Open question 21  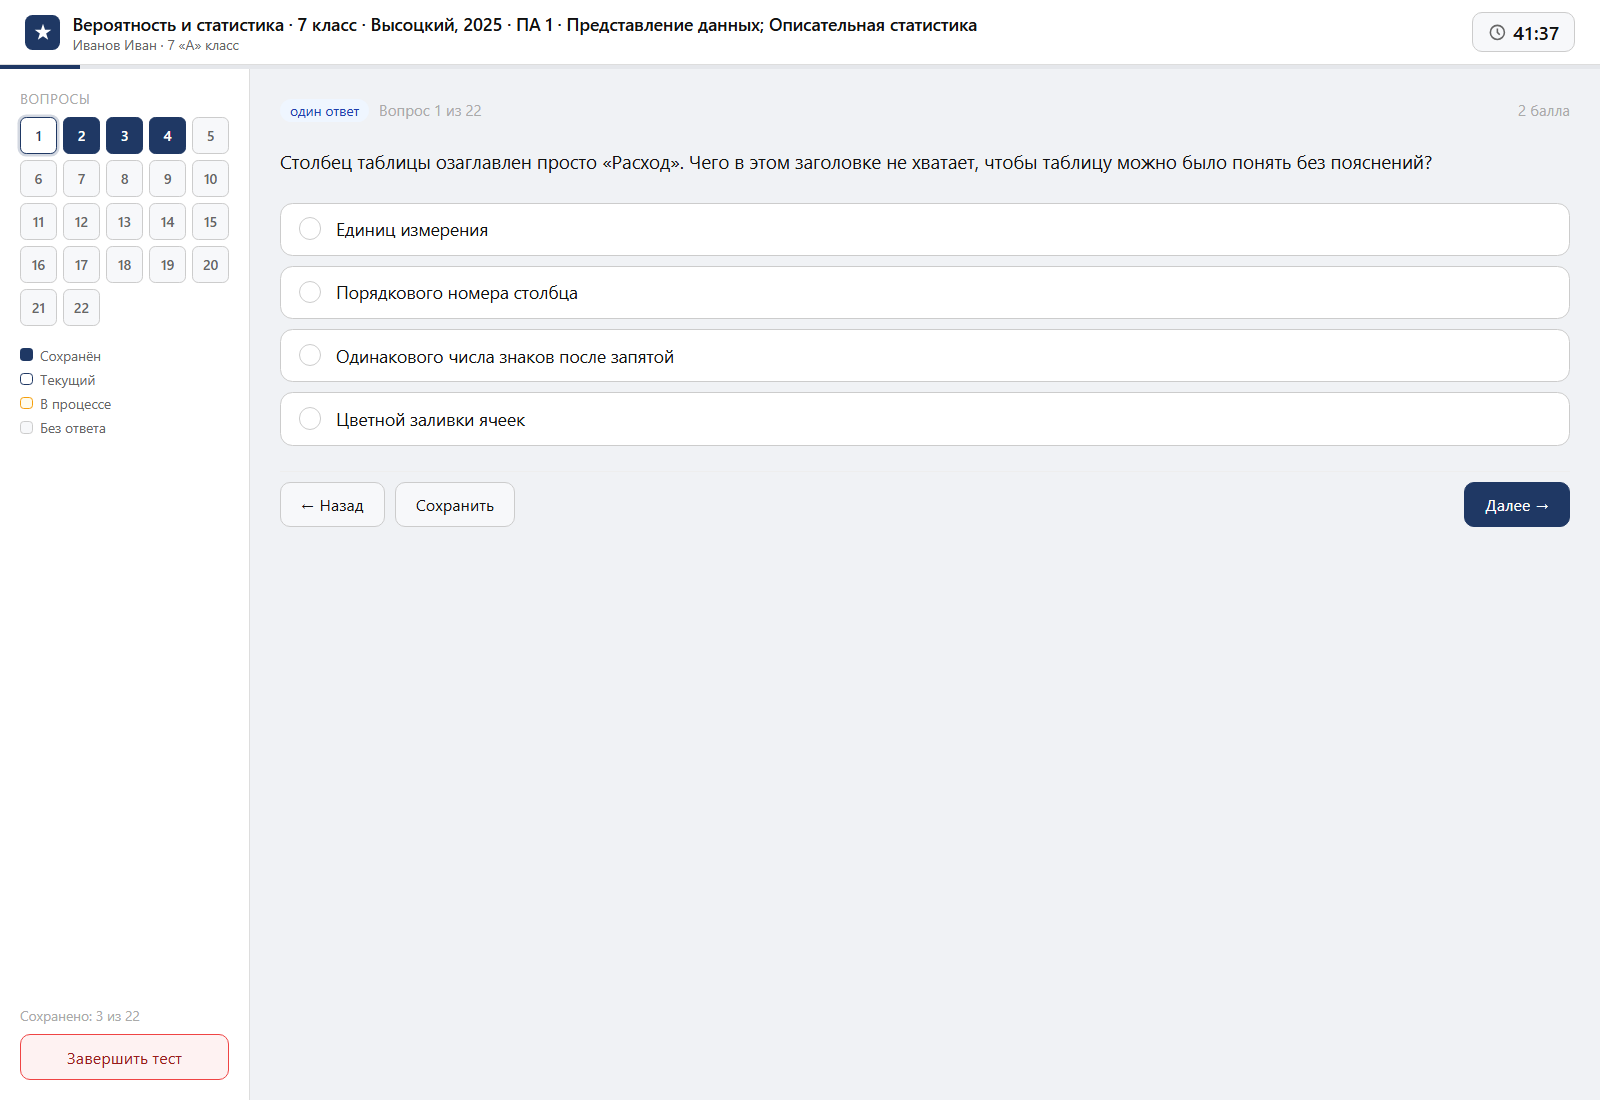38,308
